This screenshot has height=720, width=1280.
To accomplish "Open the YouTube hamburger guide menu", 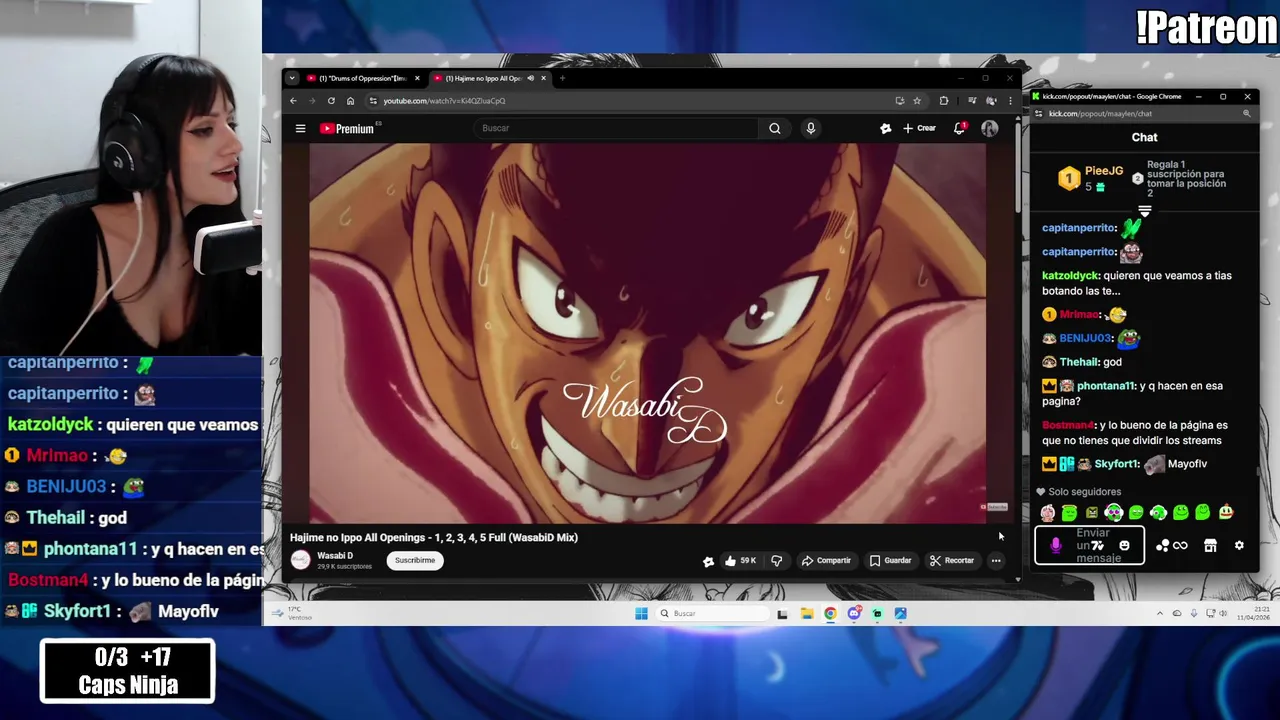I will click(x=300, y=128).
